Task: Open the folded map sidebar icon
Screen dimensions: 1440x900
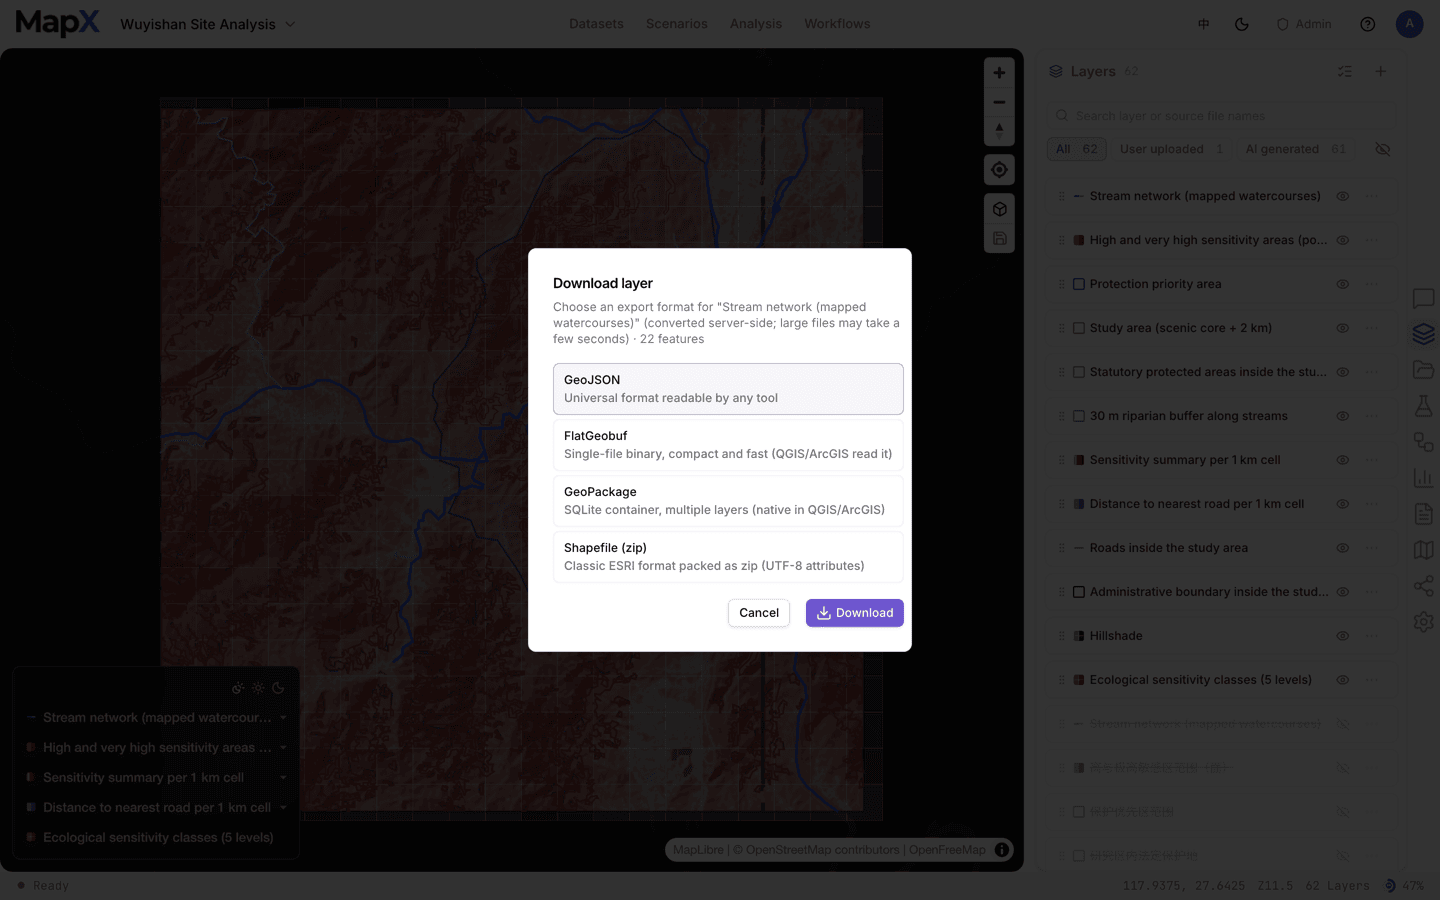Action: [1423, 550]
